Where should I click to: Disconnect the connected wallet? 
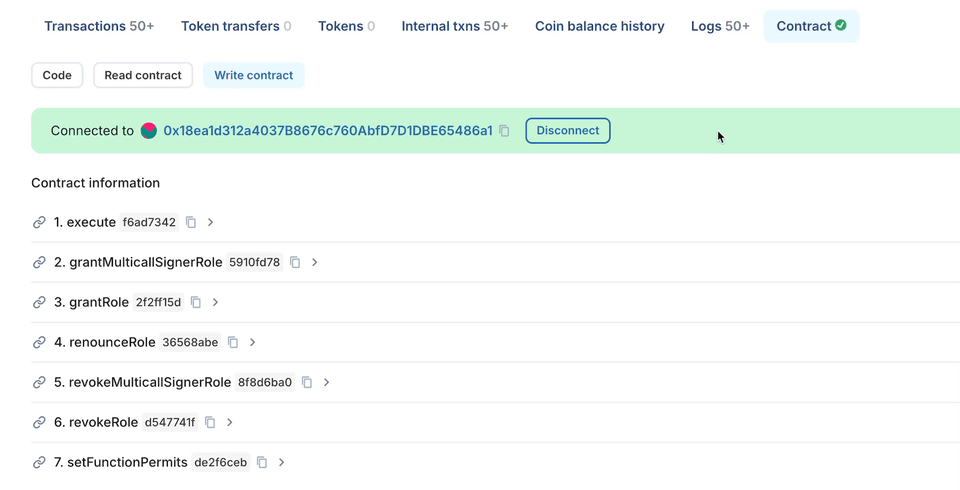point(567,131)
